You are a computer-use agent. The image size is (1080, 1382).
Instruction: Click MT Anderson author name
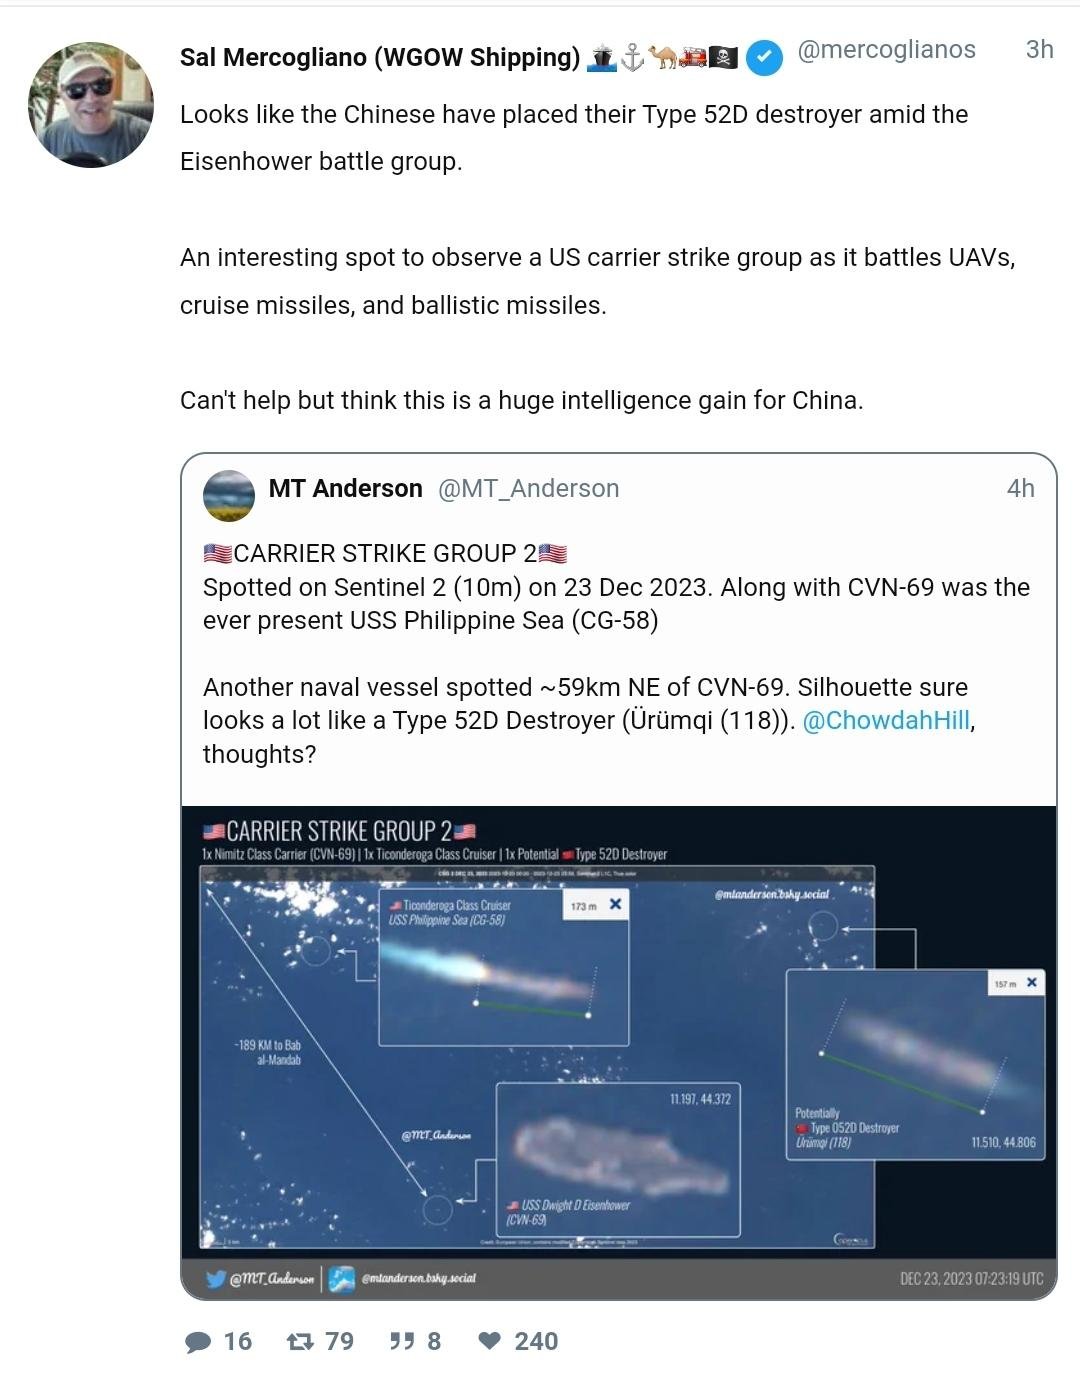[x=345, y=488]
